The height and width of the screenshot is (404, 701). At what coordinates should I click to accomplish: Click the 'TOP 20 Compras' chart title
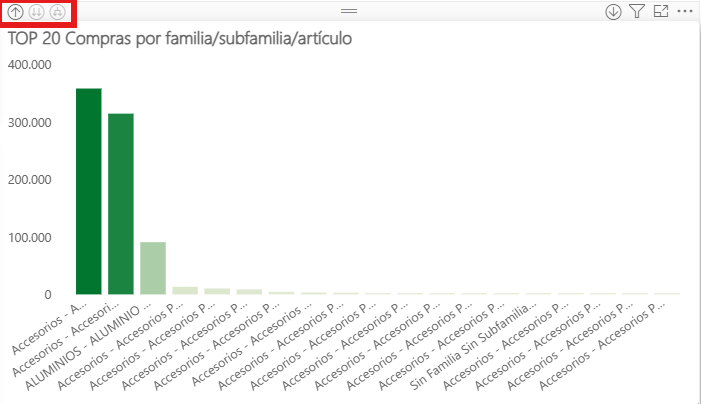tap(181, 38)
